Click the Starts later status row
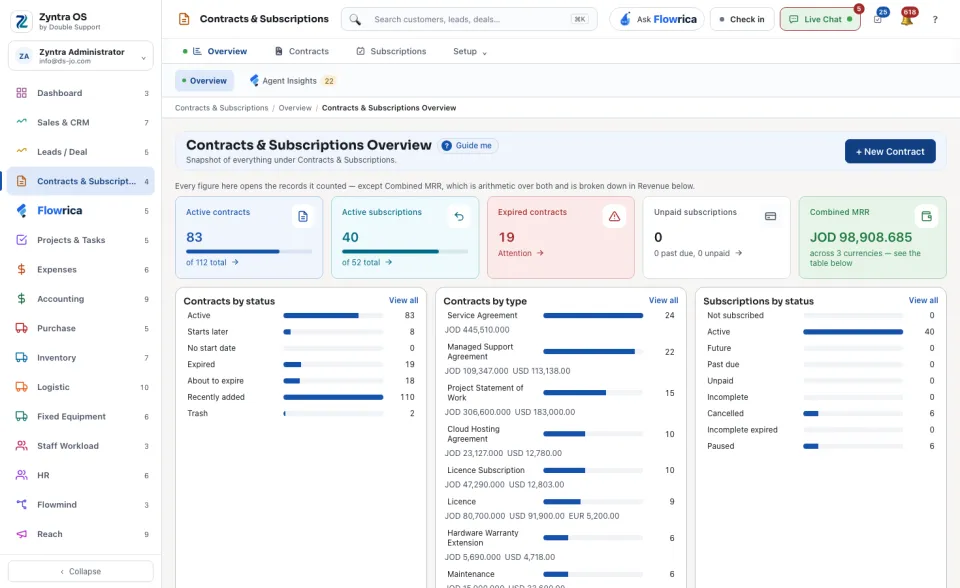The height and width of the screenshot is (588, 960). pyautogui.click(x=301, y=331)
